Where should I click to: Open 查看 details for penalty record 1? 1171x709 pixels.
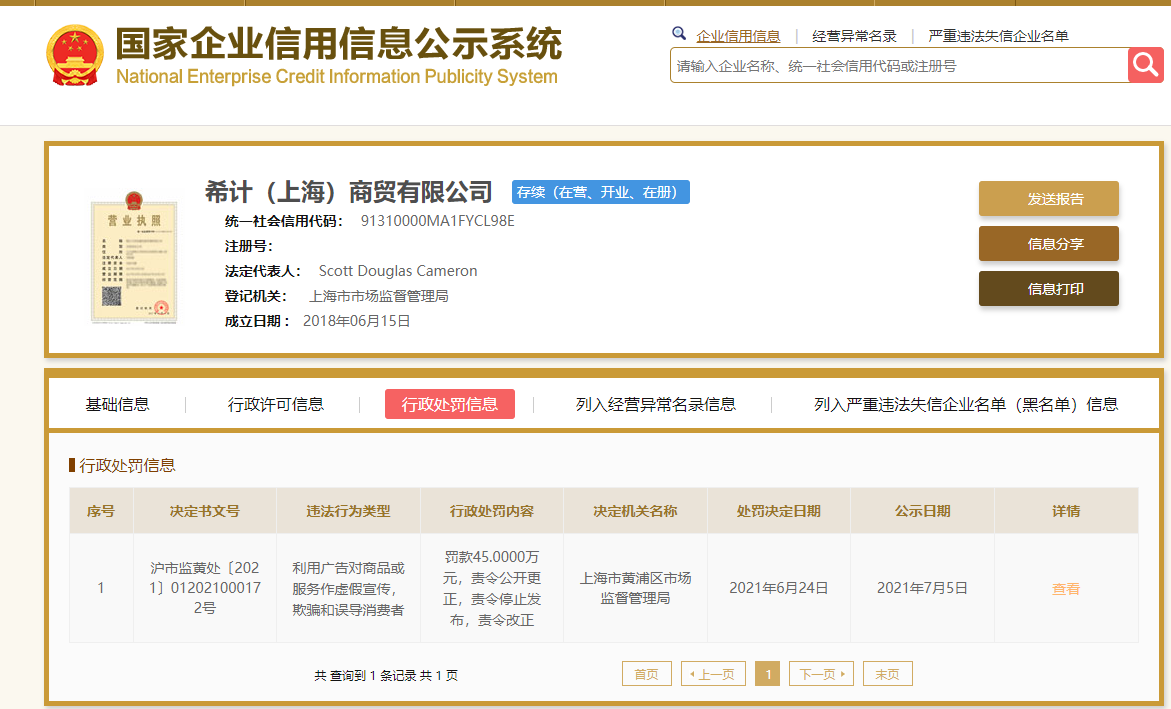tap(1066, 589)
